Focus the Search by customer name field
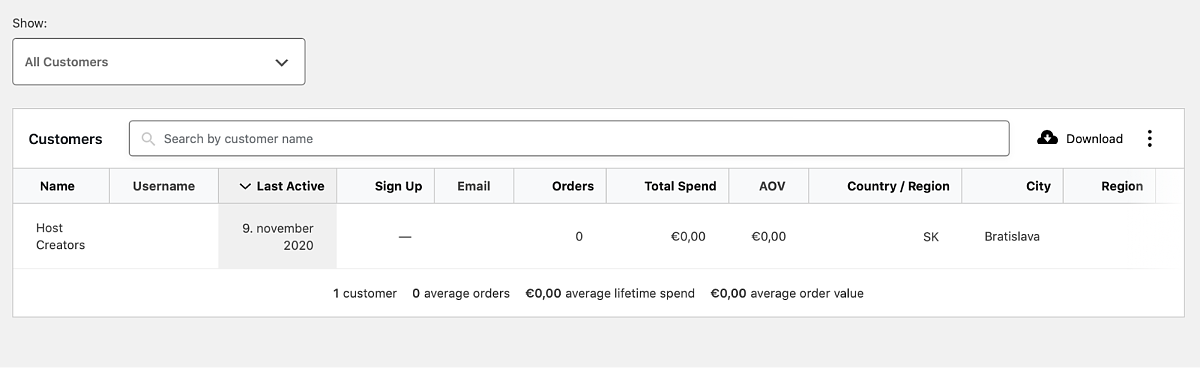Screen dimensions: 1200x368 tap(569, 139)
